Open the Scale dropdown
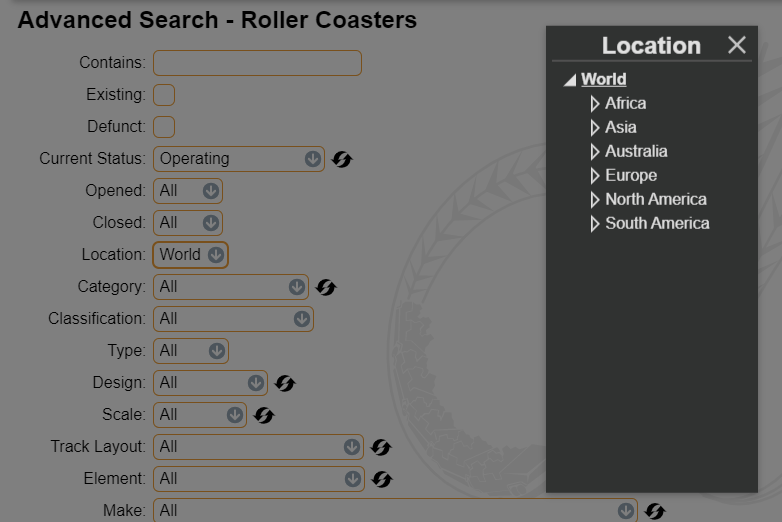Viewport: 782px width, 522px height. (200, 415)
